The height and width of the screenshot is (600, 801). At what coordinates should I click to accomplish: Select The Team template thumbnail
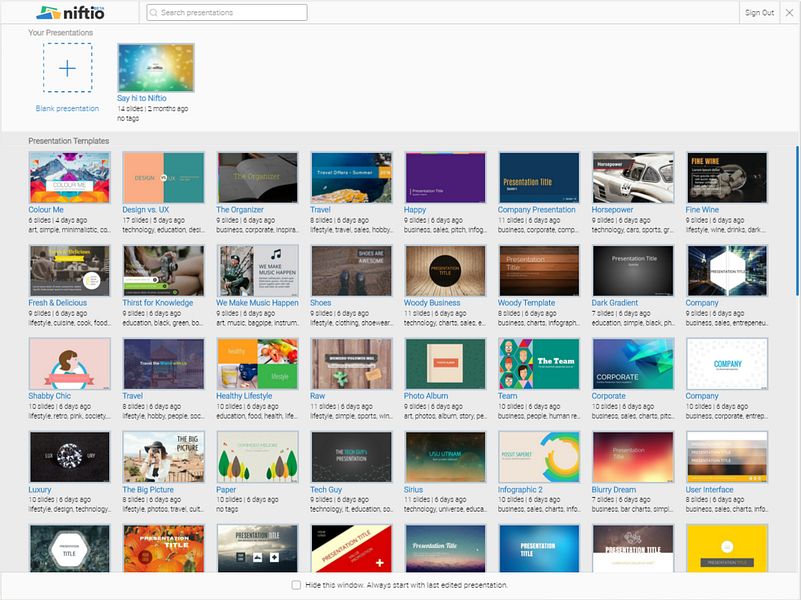click(539, 364)
